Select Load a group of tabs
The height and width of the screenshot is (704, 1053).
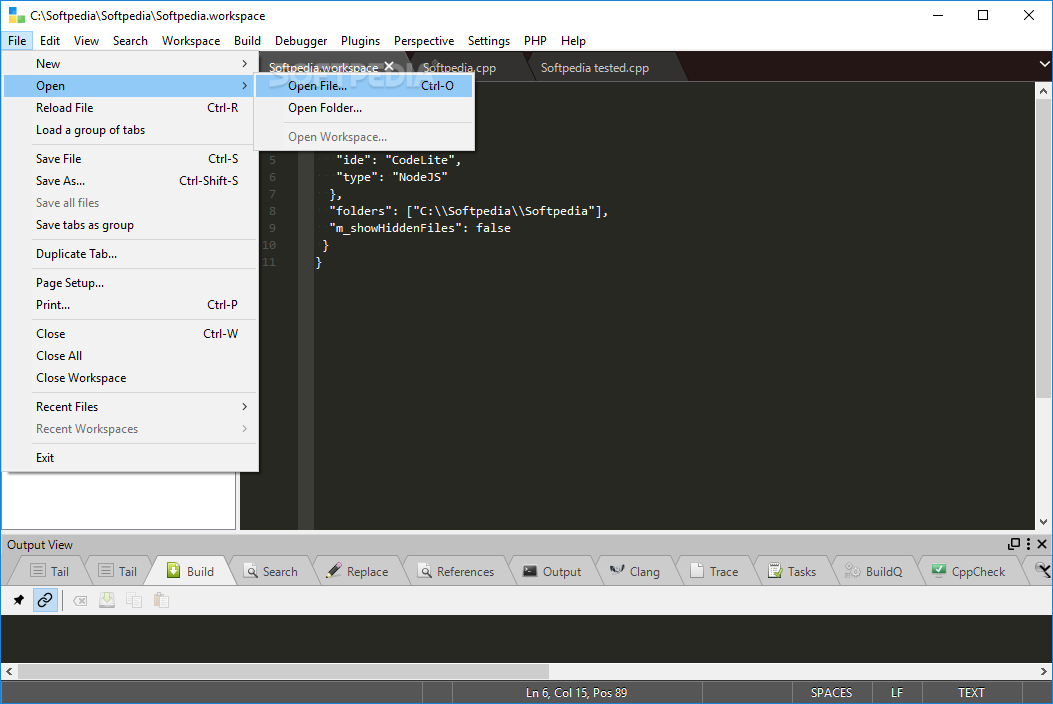[130, 130]
